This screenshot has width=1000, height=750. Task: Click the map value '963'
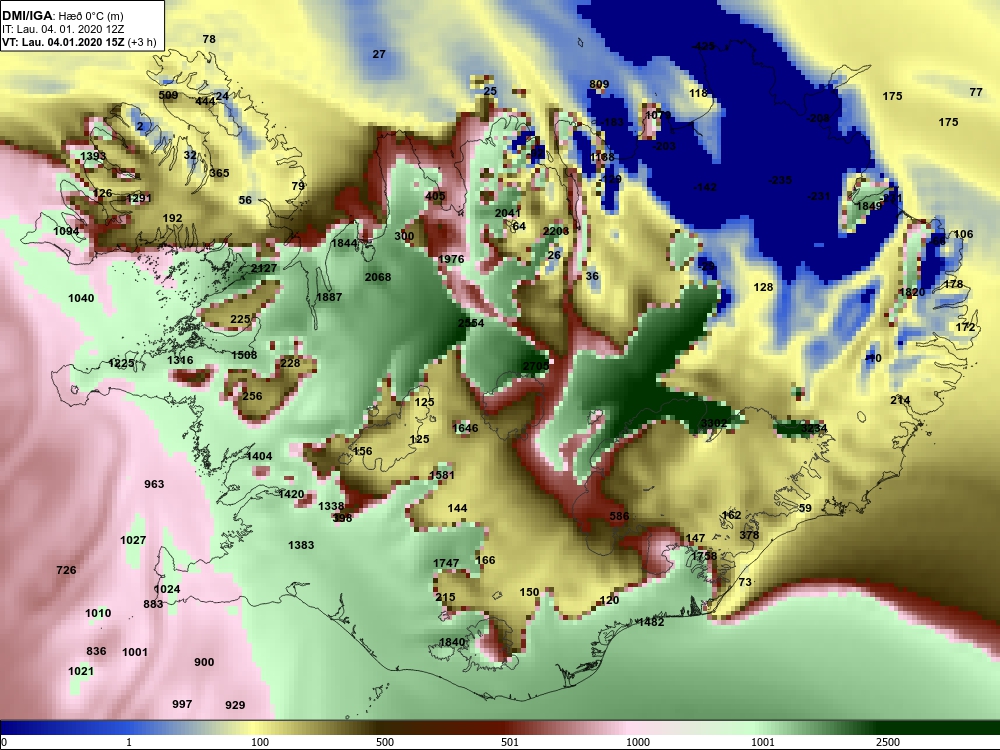(154, 484)
